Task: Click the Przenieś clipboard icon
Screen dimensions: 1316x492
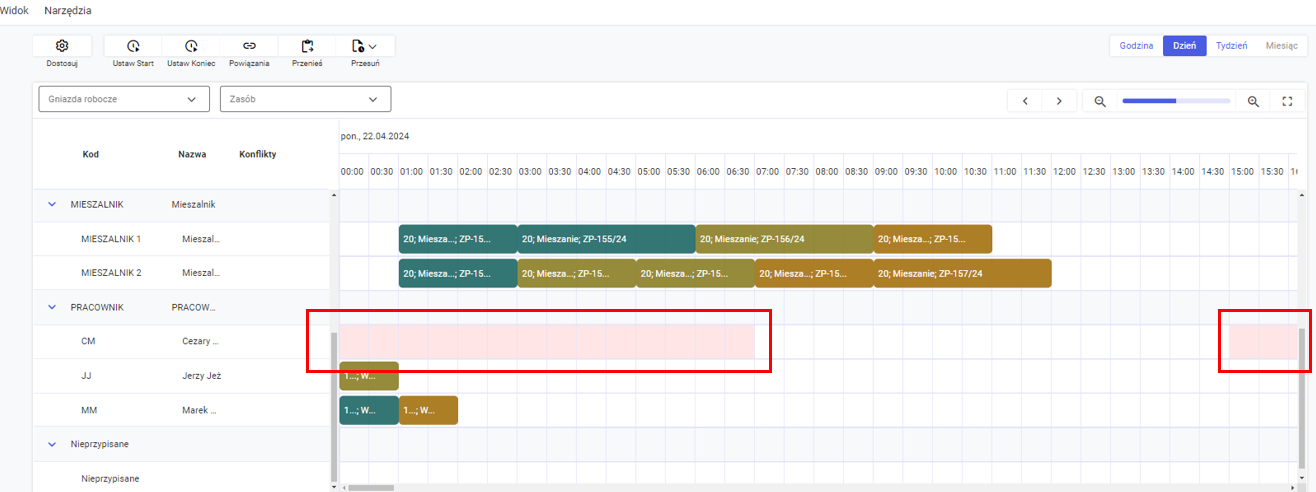Action: 307,46
